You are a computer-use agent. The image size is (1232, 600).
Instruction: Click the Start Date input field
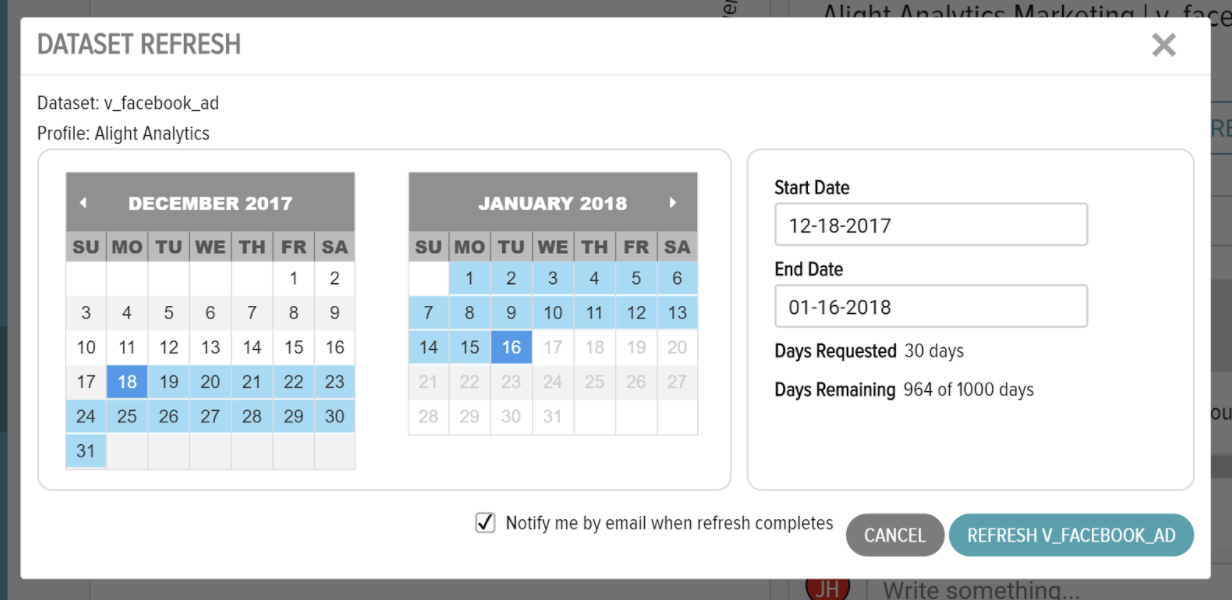(931, 225)
